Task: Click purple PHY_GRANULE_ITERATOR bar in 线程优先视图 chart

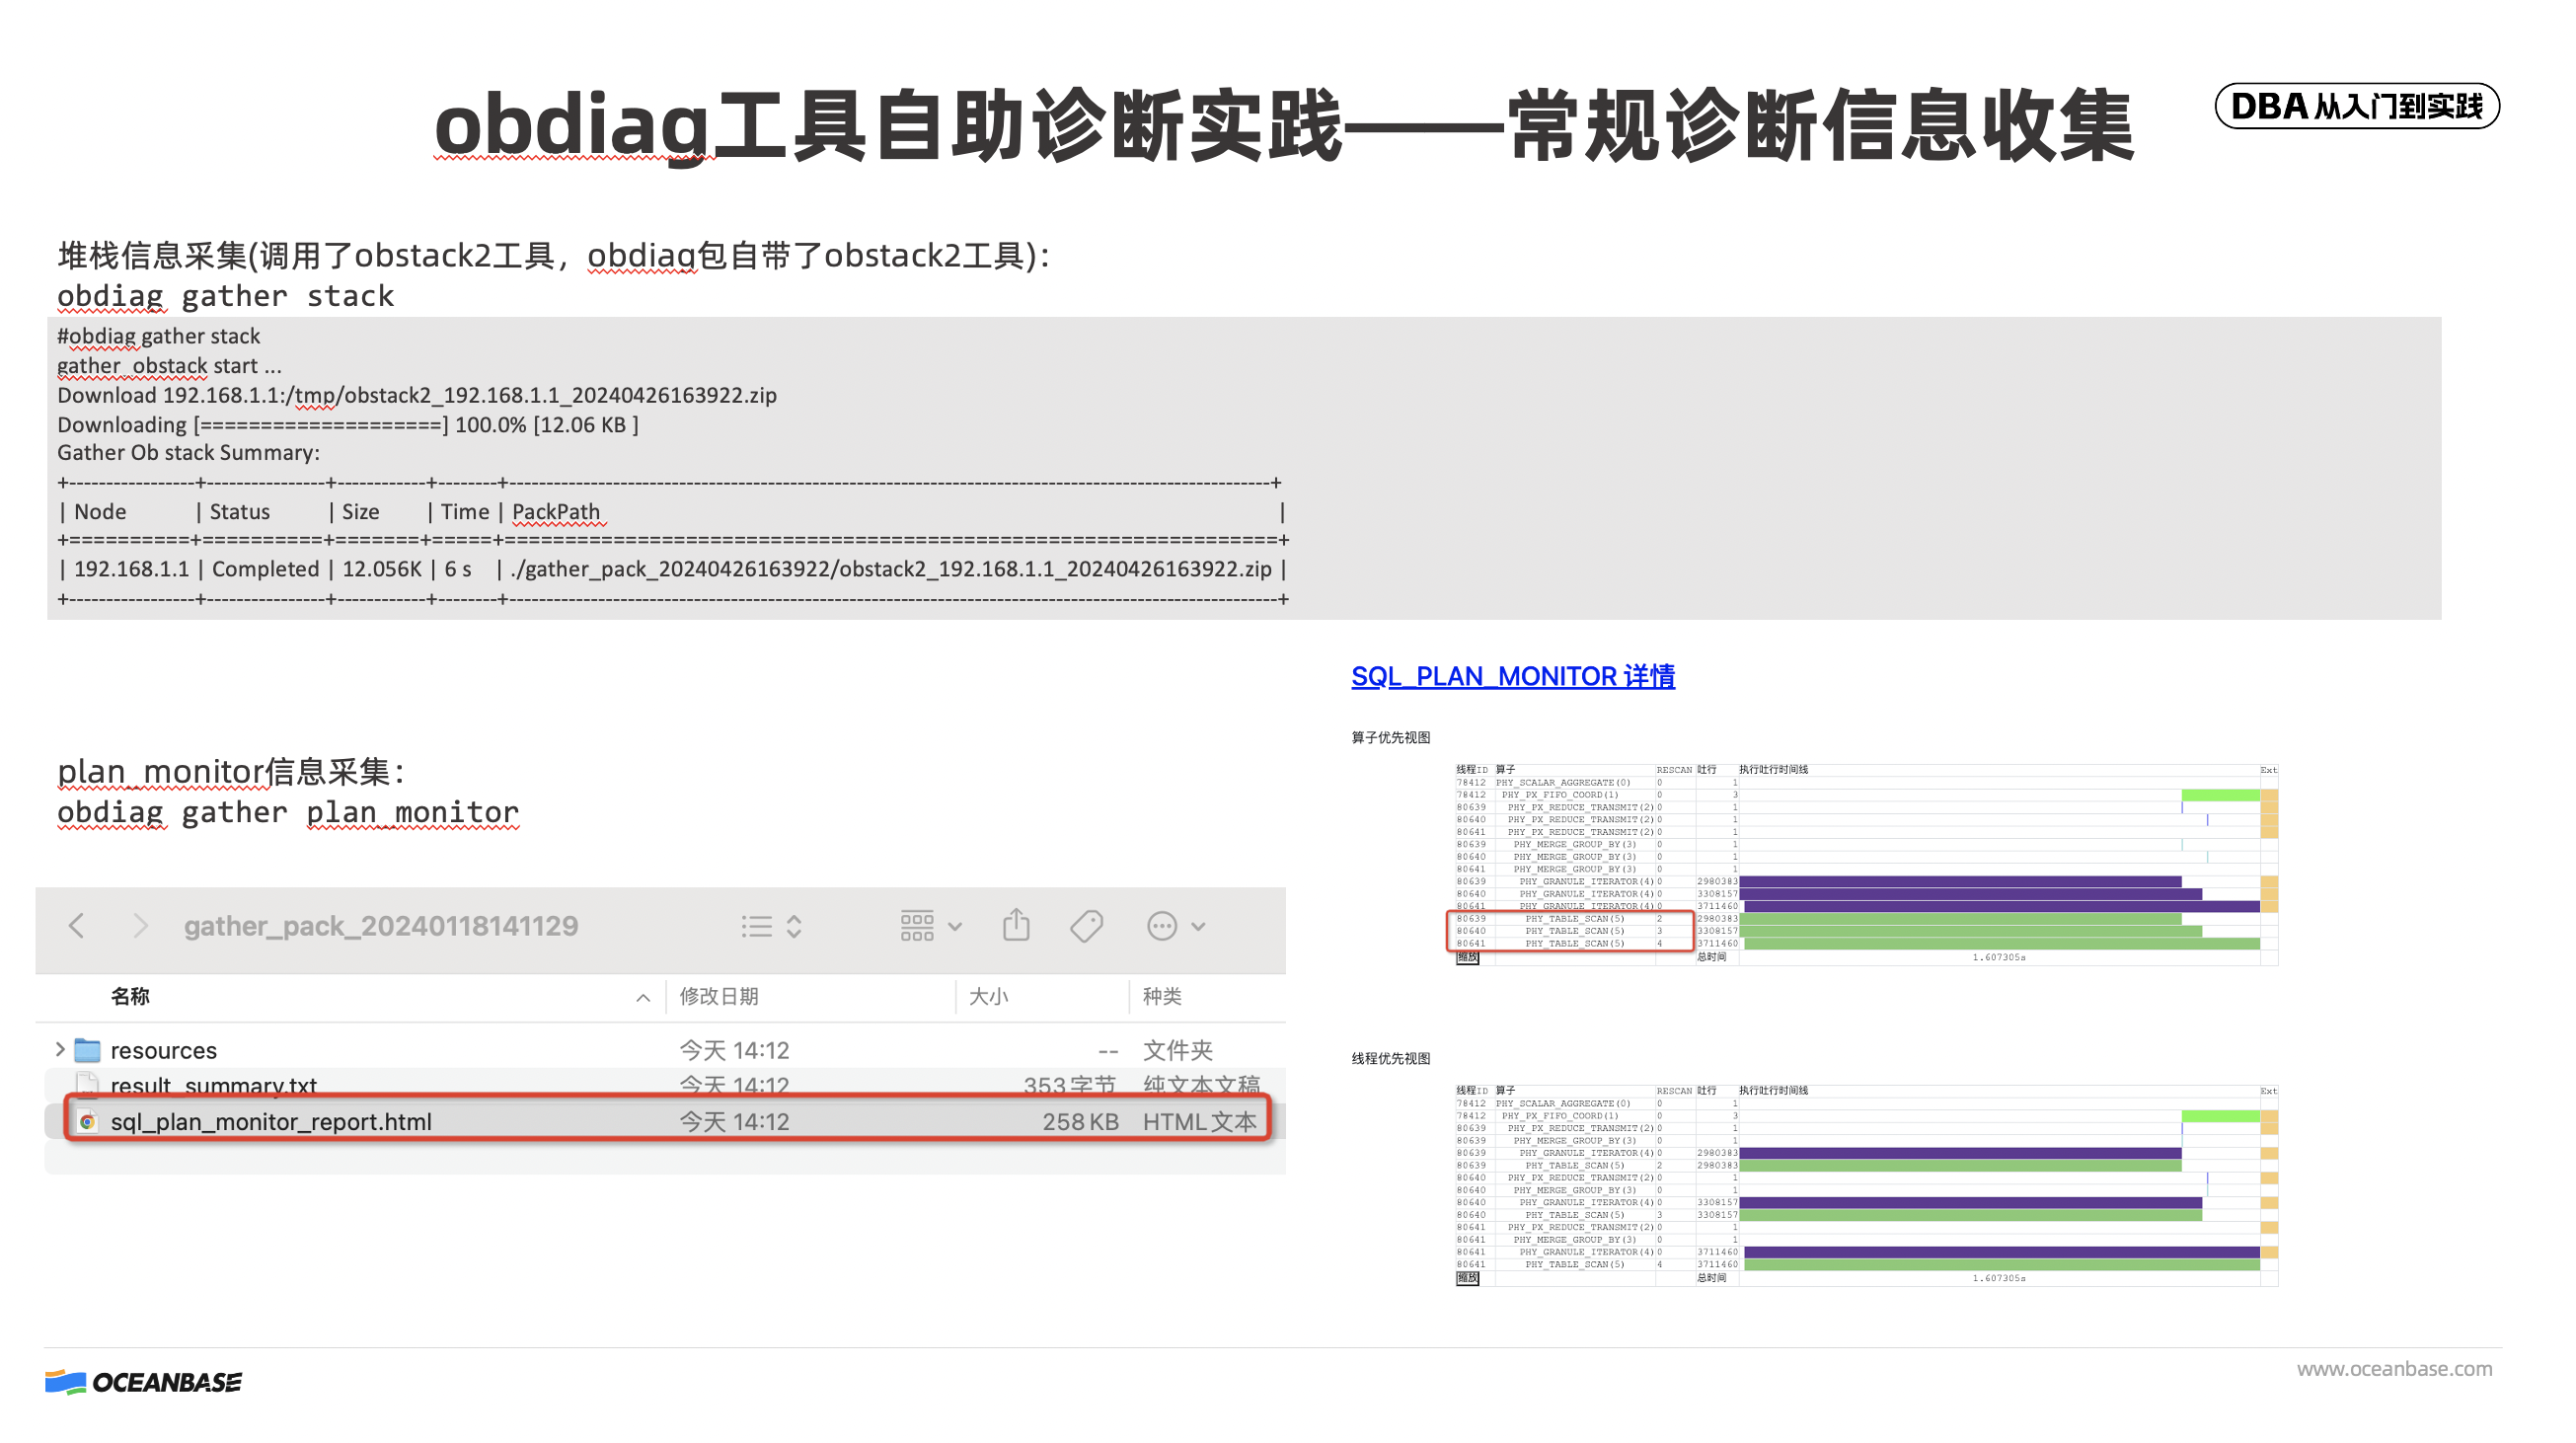Action: point(1960,1153)
